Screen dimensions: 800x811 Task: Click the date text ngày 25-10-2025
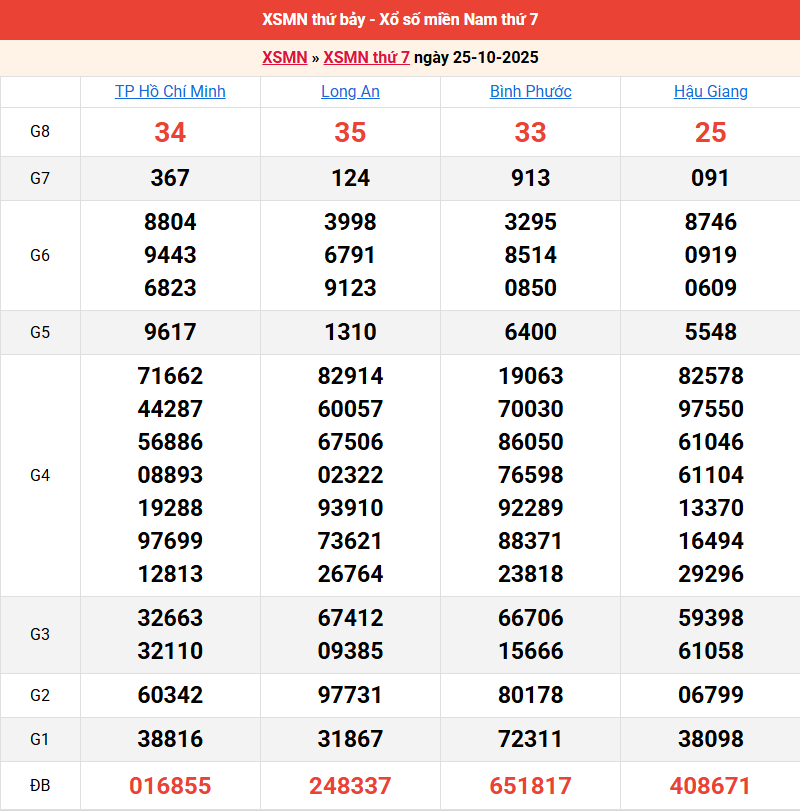476,57
